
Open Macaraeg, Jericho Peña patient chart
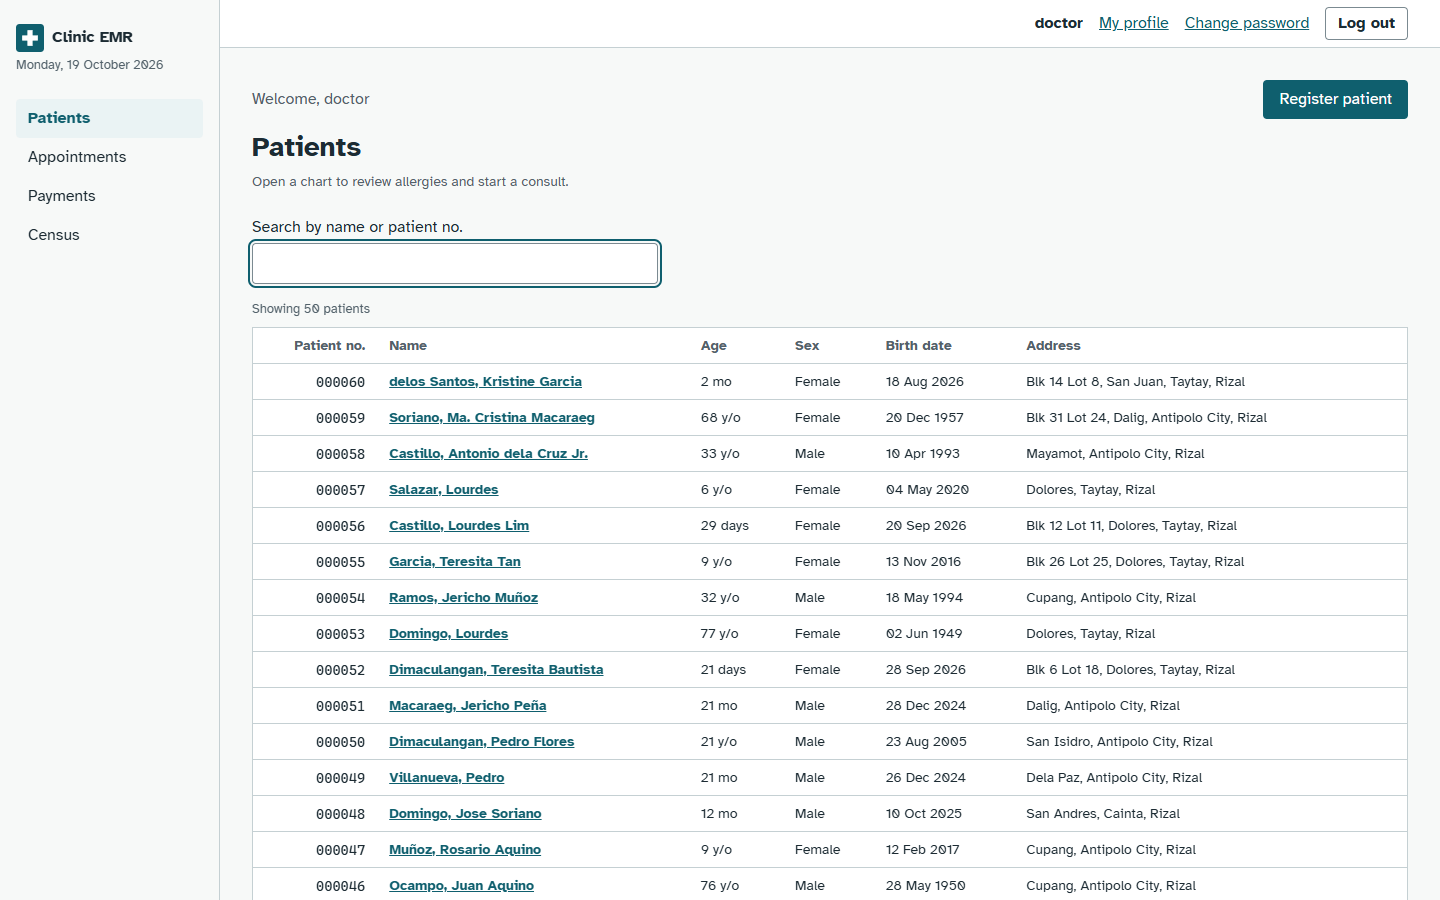467,706
